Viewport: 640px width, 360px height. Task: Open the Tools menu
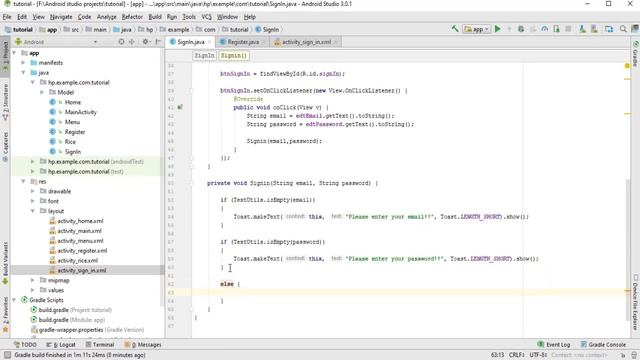coord(189,17)
